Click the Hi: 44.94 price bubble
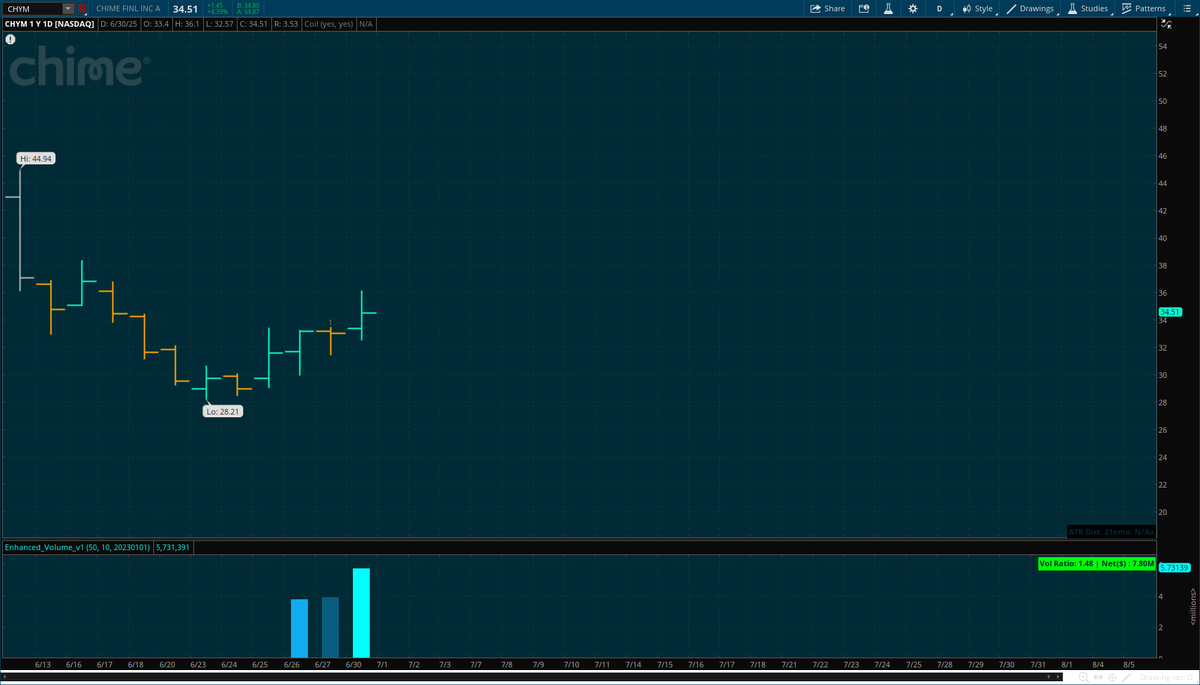This screenshot has height=685, width=1200. (x=36, y=158)
